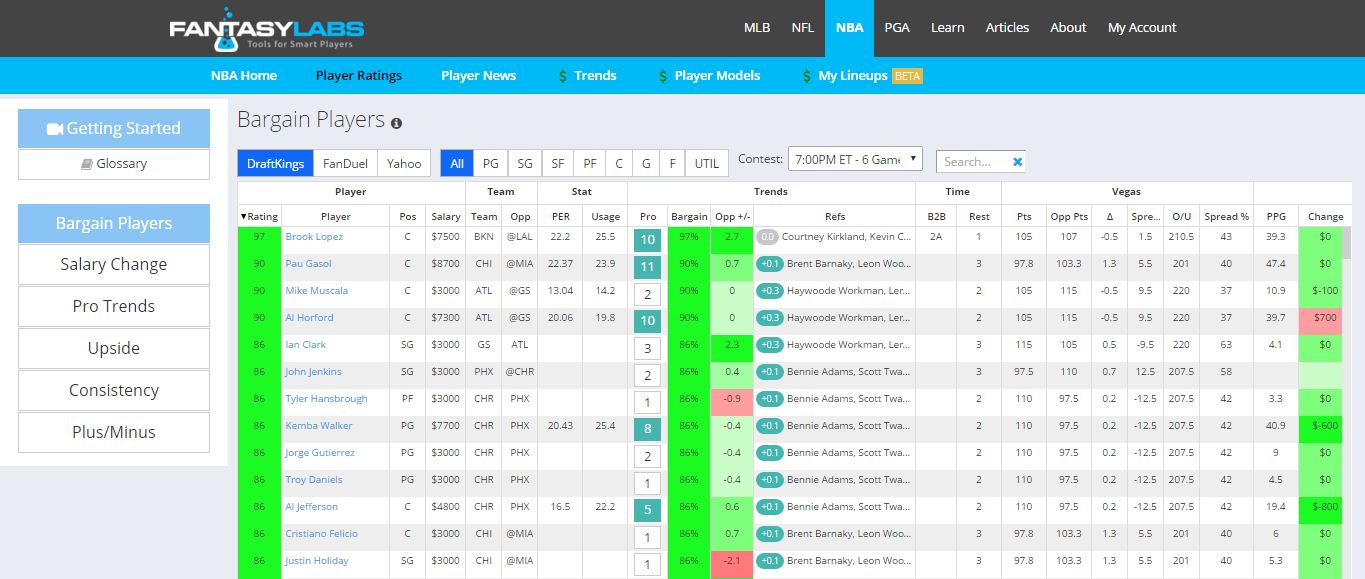Filter players by UTIL position
1365x579 pixels.
click(x=707, y=163)
